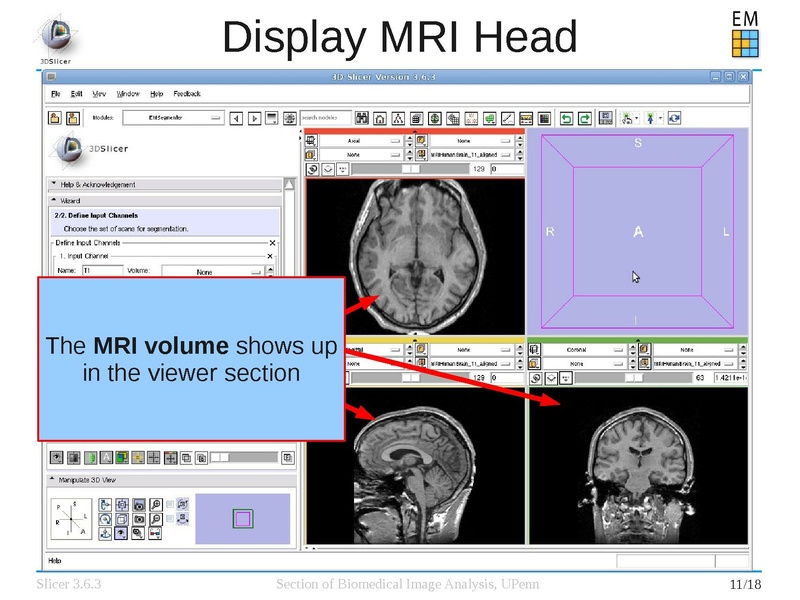This screenshot has height=600, width=800.
Task: Open the Window menu
Action: [x=128, y=94]
